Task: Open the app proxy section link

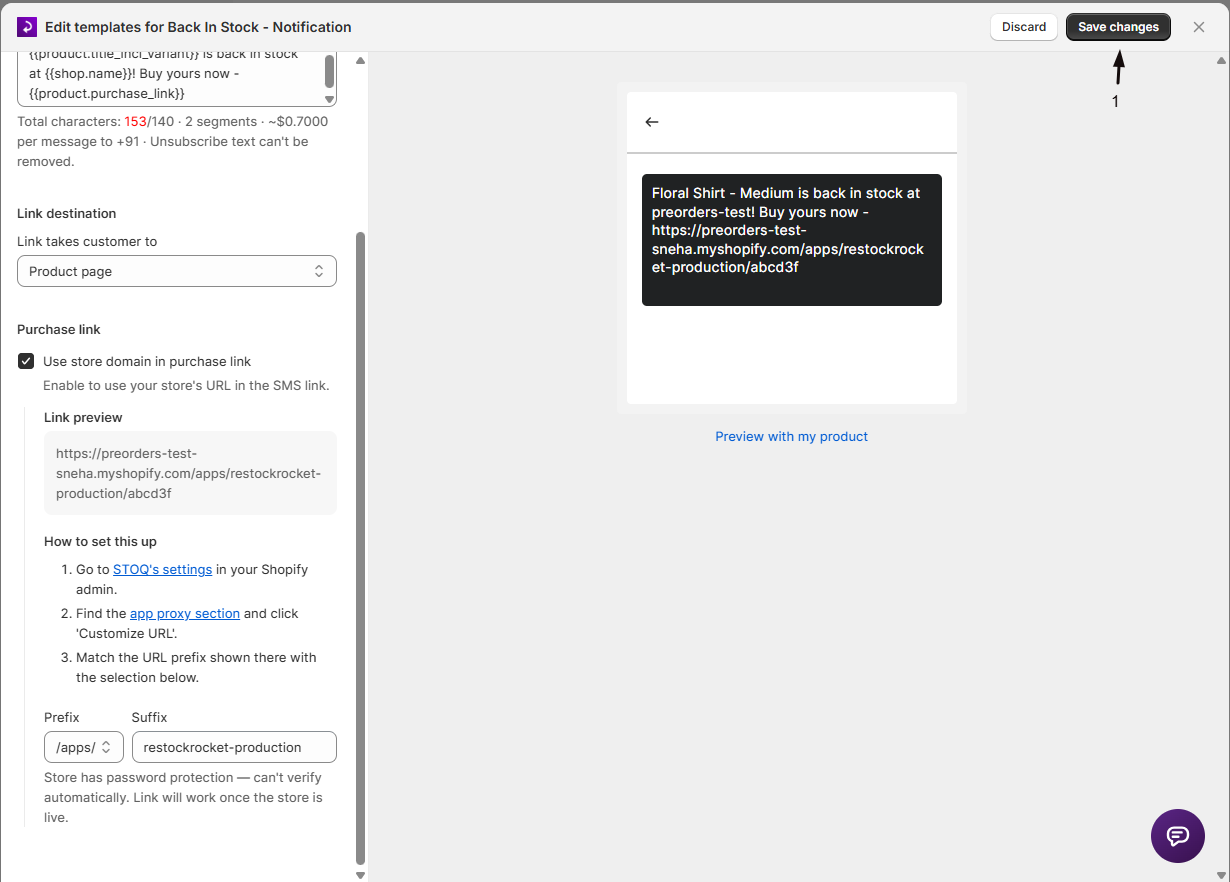Action: (x=185, y=613)
